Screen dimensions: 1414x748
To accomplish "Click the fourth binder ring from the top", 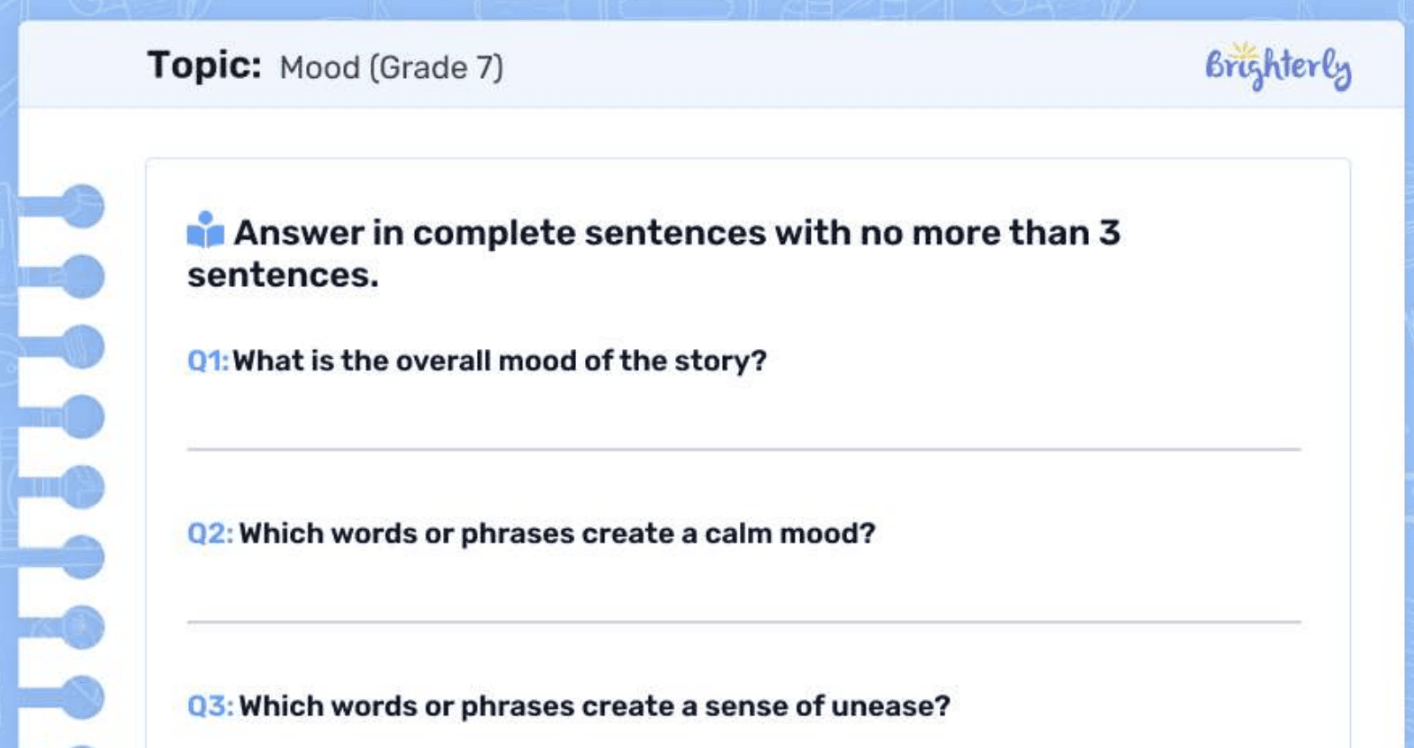I will click(80, 417).
